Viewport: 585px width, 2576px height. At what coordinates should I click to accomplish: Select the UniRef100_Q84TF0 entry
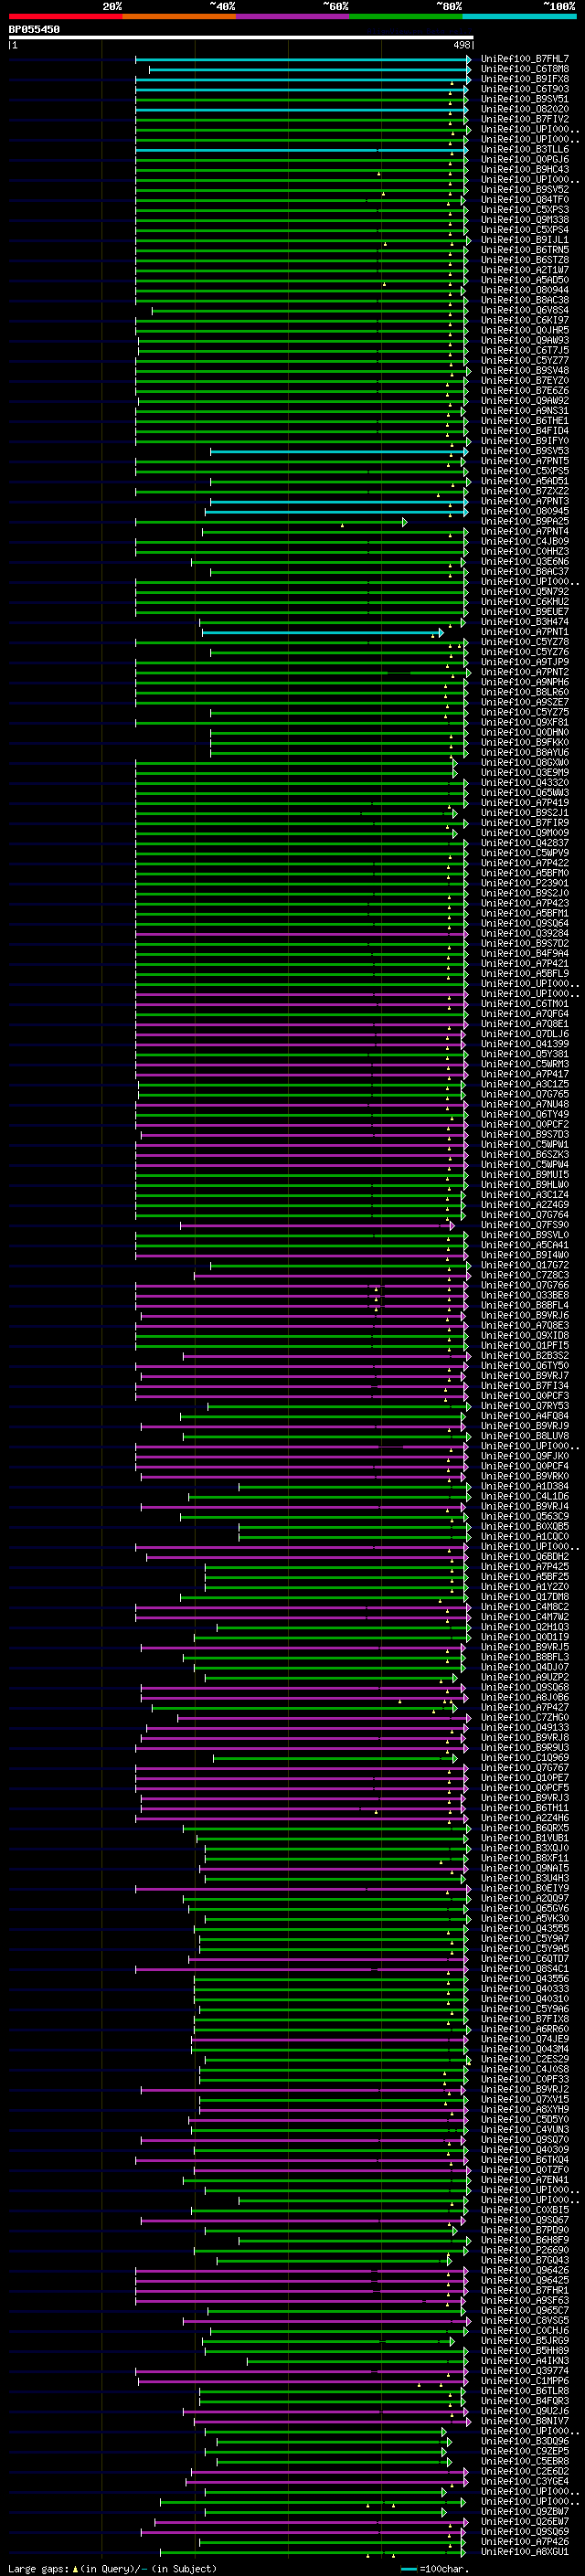524,199
